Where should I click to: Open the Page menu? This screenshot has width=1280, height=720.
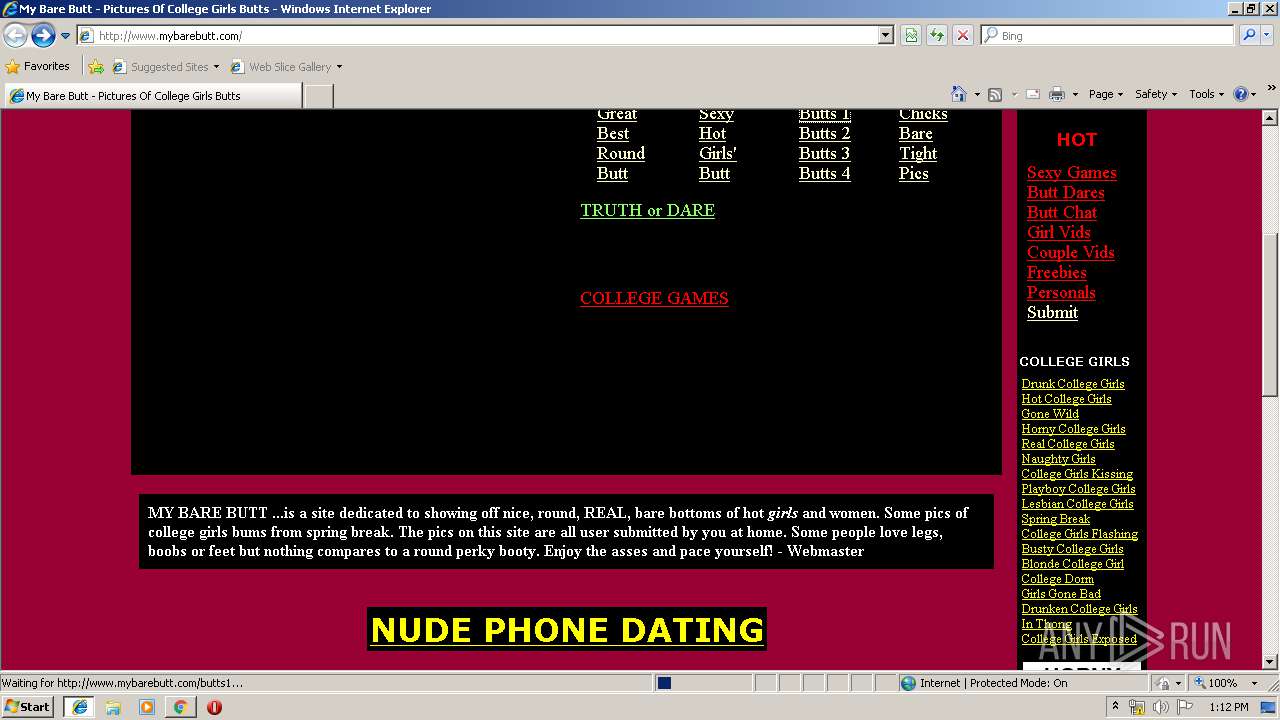1106,94
